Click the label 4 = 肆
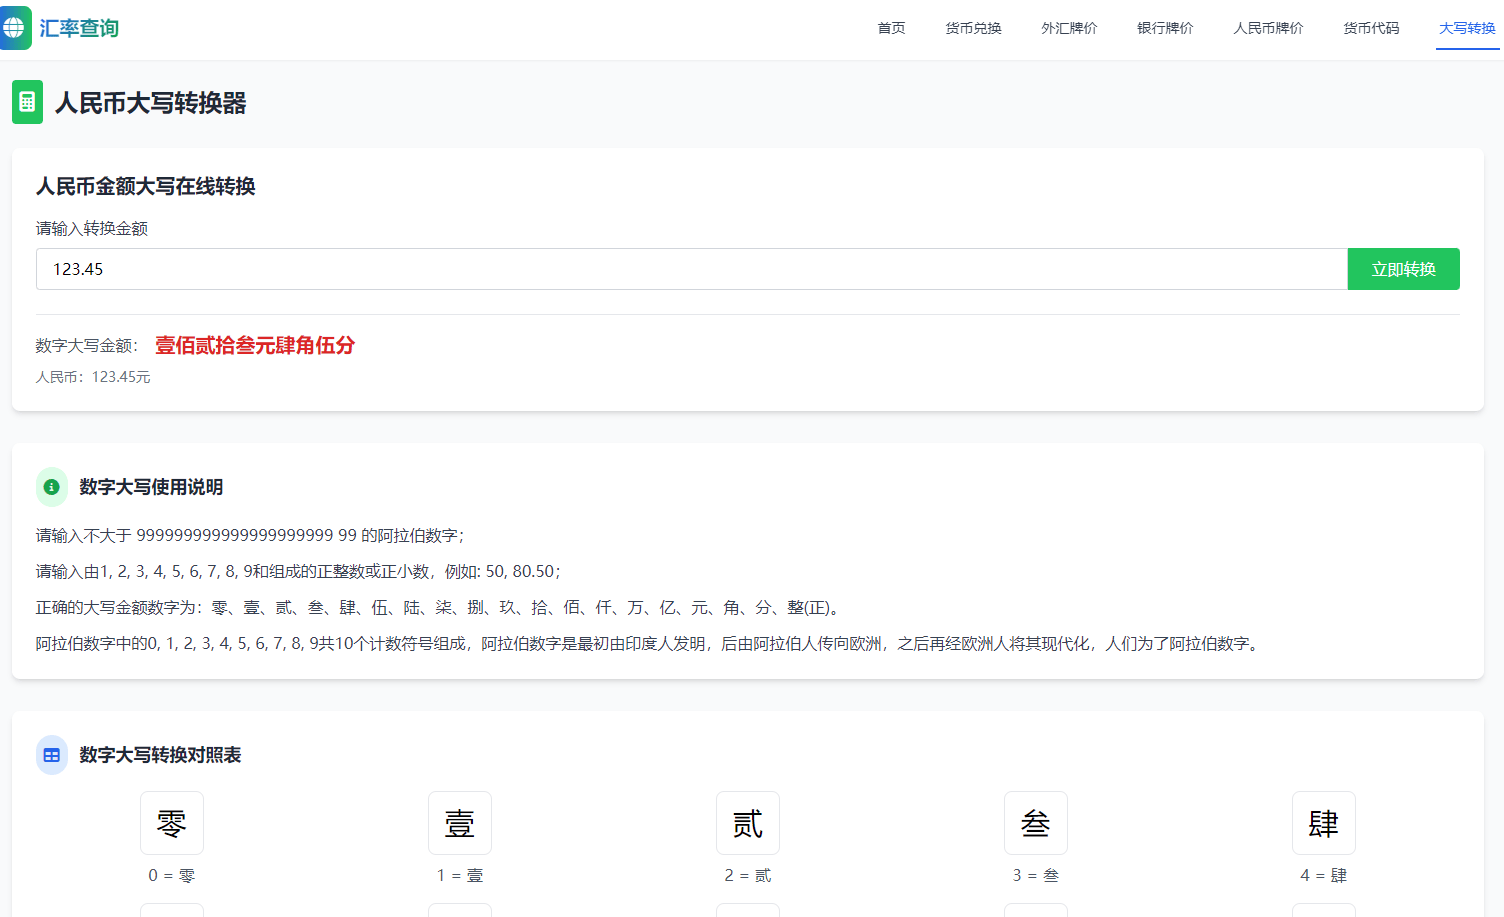Viewport: 1504px width, 917px height. 1324,875
